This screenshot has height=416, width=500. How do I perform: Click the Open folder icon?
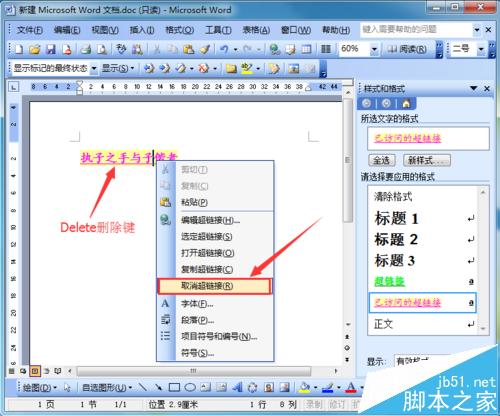(34, 49)
